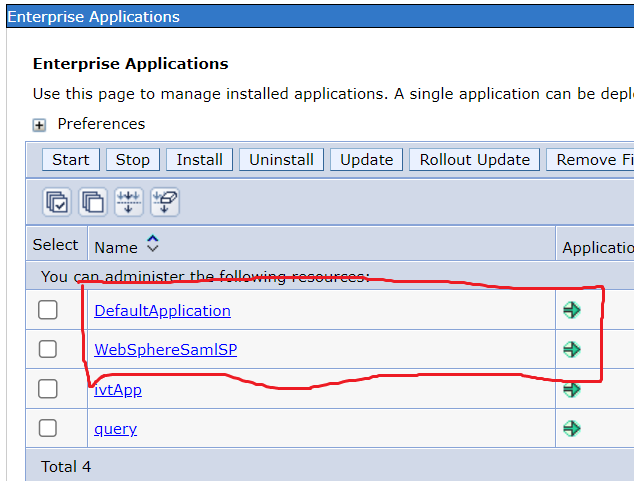The width and height of the screenshot is (634, 481).
Task: Show the filter view icon
Action: tap(129, 202)
